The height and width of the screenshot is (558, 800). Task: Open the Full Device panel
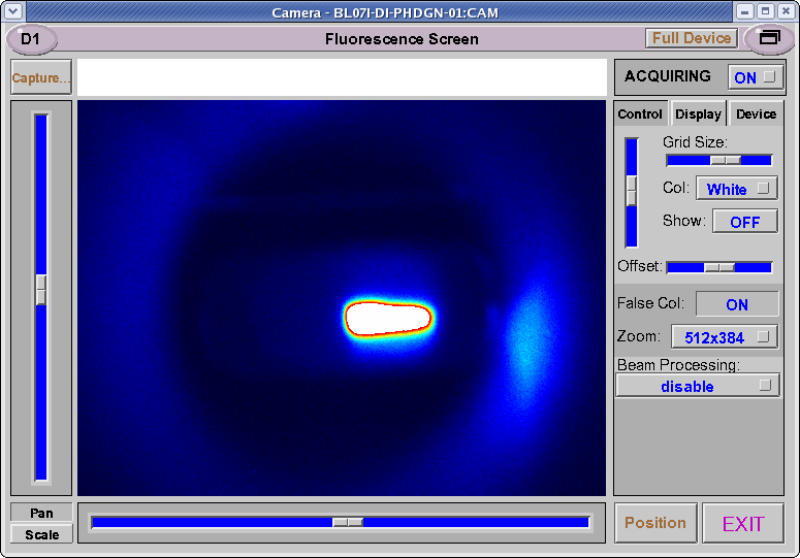pyautogui.click(x=691, y=38)
